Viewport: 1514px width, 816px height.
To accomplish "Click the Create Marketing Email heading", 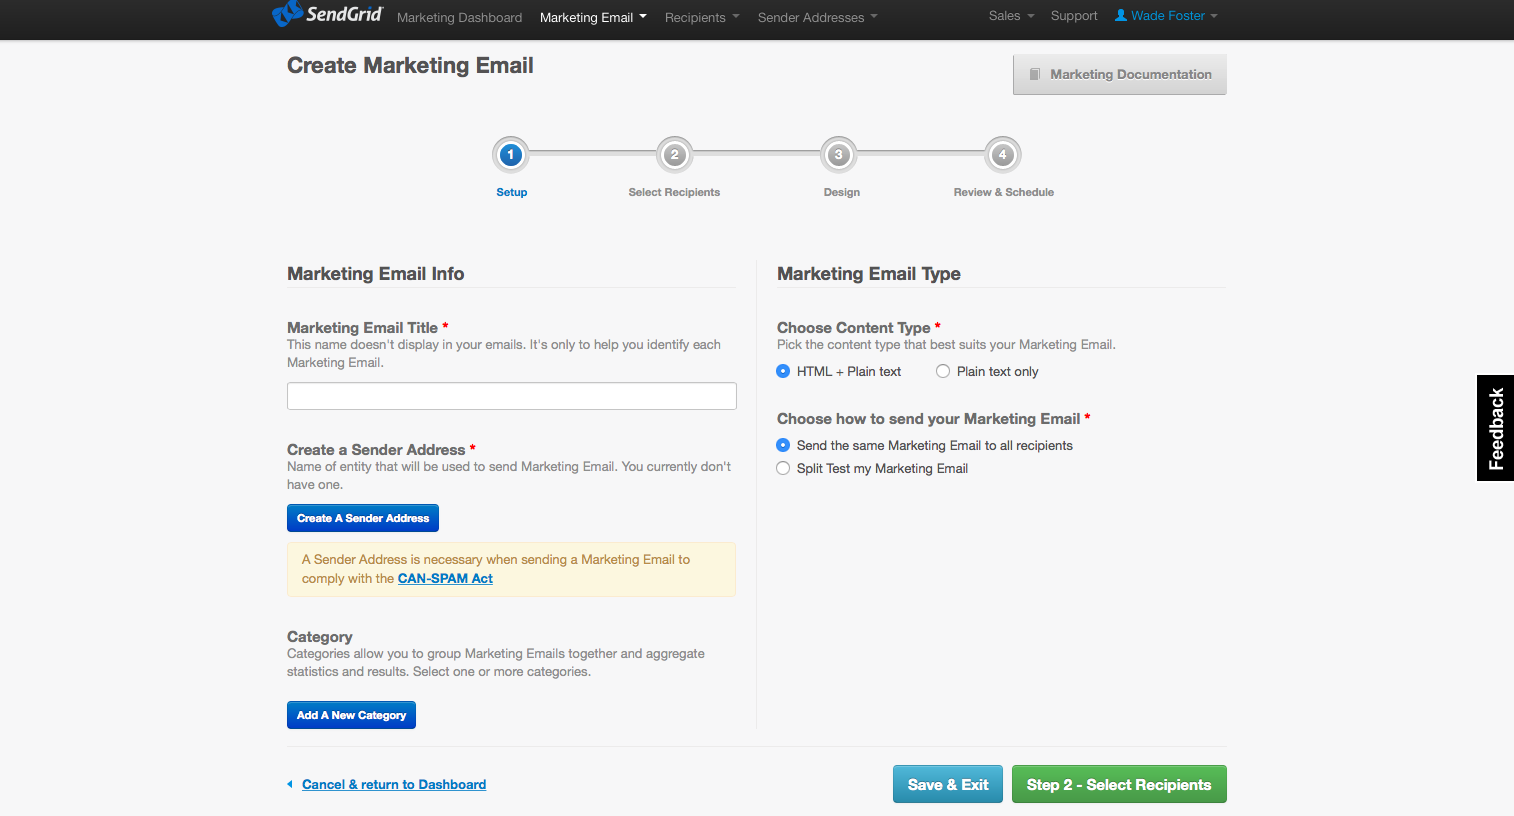I will 410,65.
